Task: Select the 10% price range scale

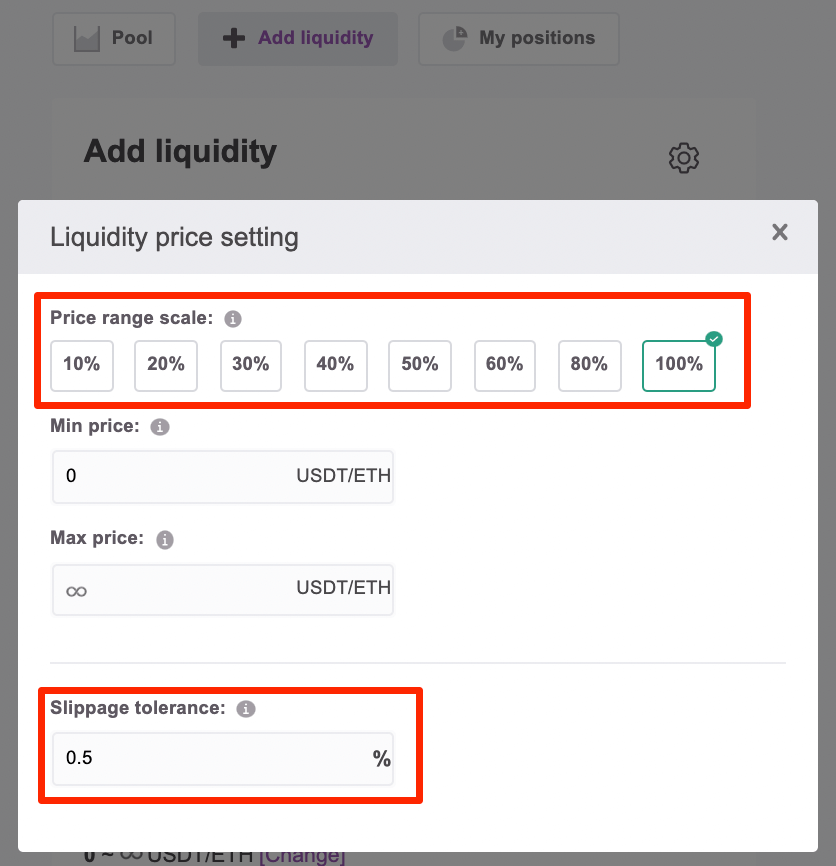Action: 82,366
